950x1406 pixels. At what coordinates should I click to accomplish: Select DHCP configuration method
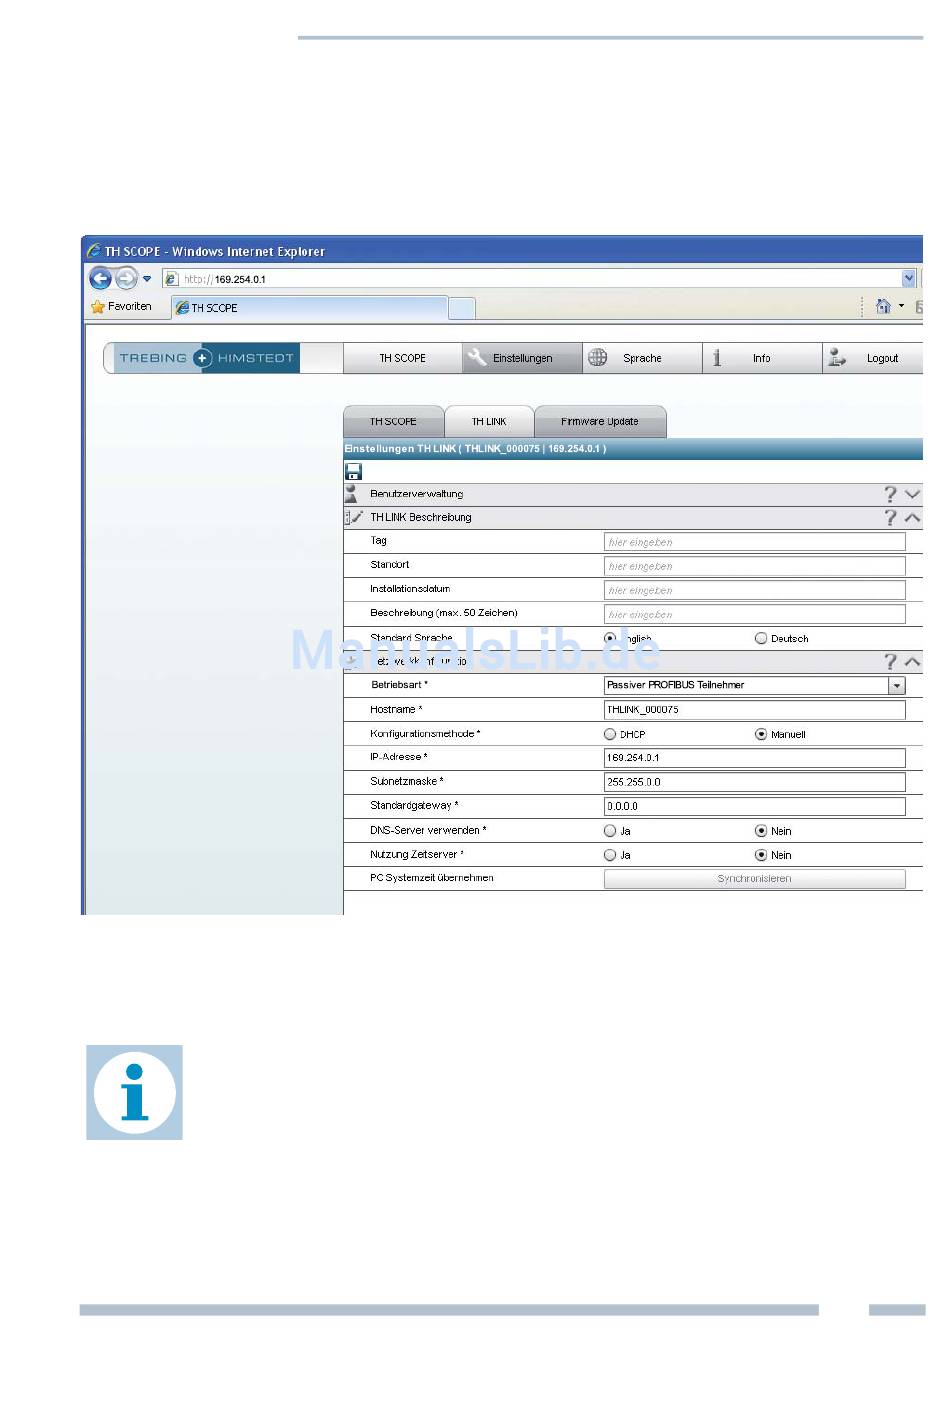coord(610,734)
